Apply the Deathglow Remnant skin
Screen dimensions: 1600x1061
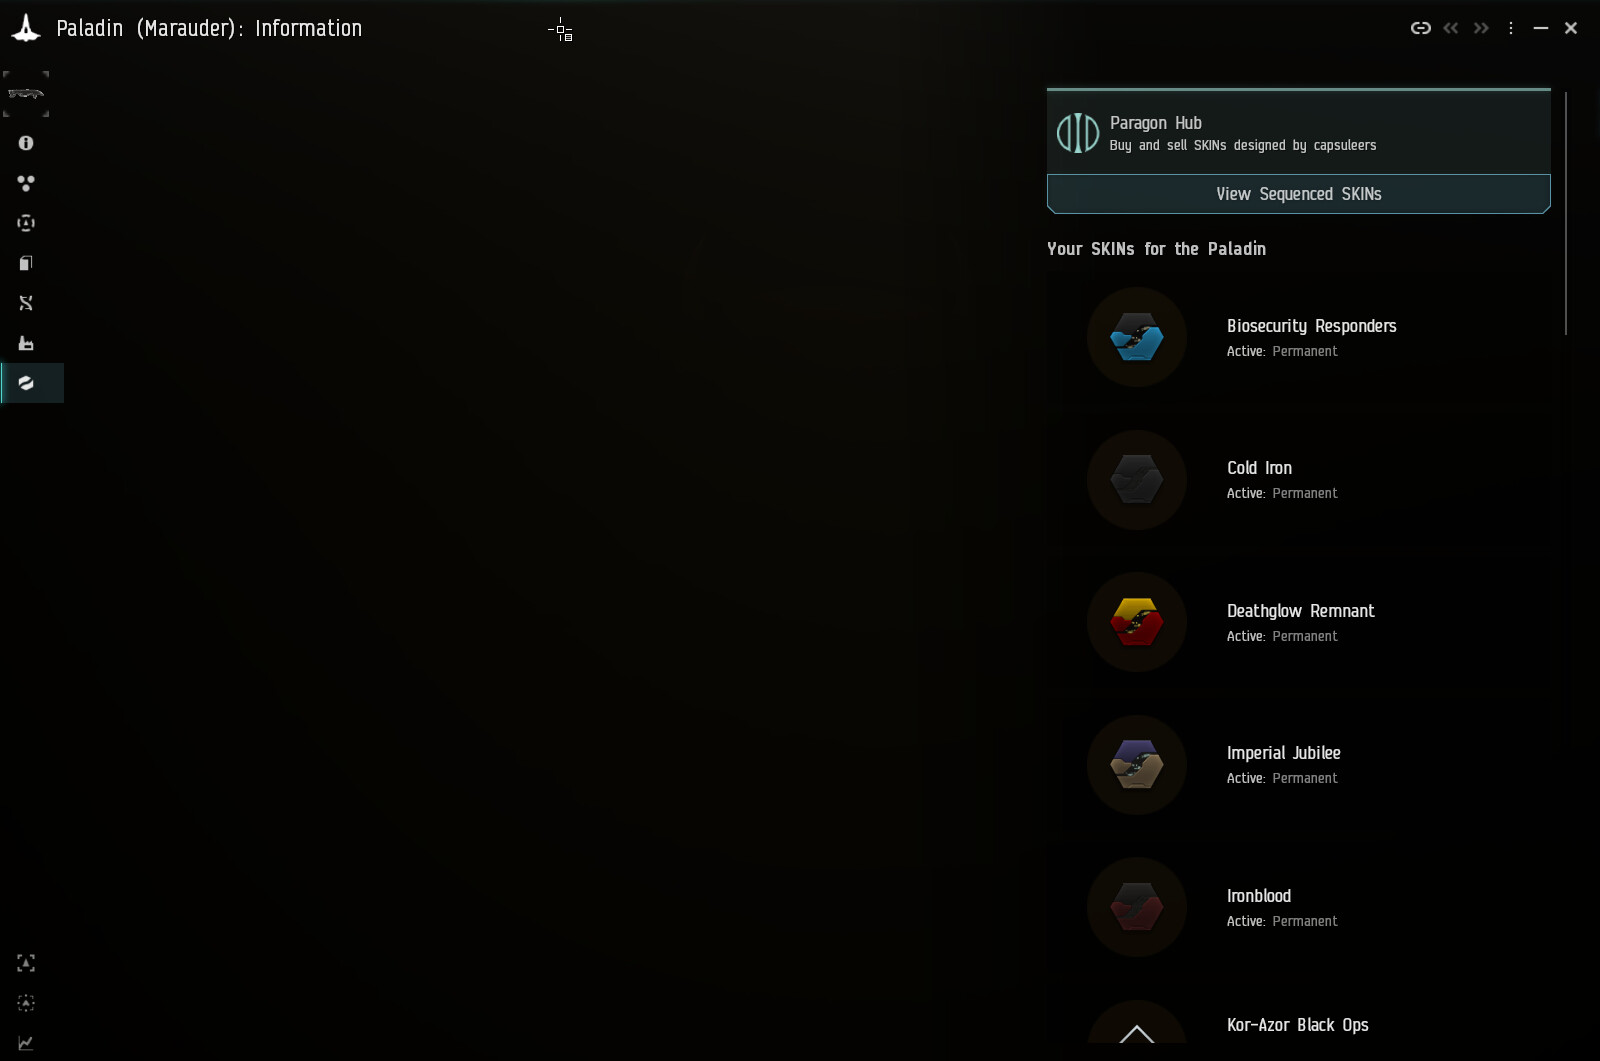coord(1137,622)
